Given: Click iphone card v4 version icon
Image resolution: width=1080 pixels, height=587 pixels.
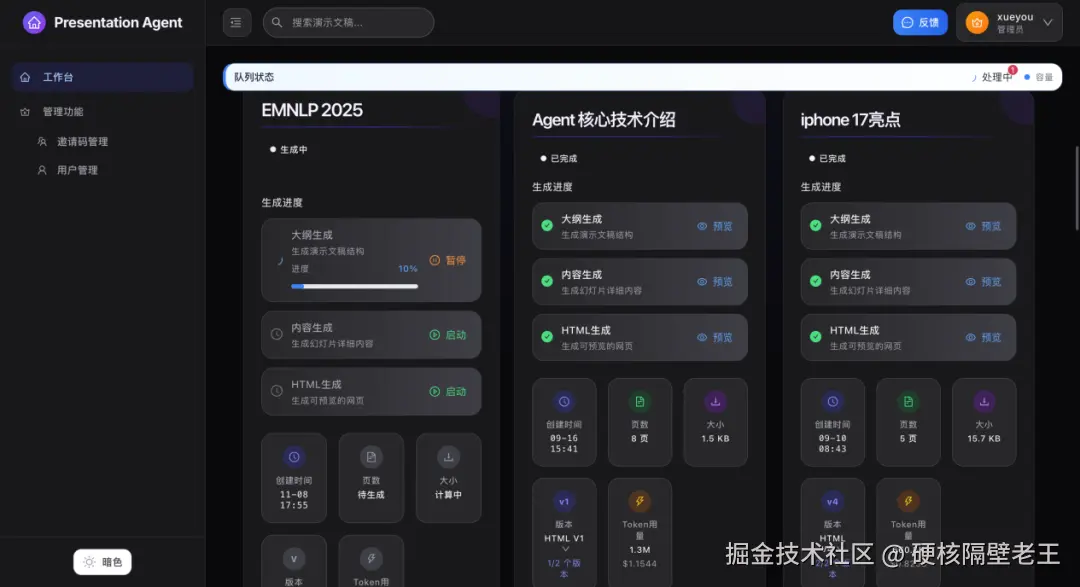Looking at the screenshot, I should (x=833, y=502).
